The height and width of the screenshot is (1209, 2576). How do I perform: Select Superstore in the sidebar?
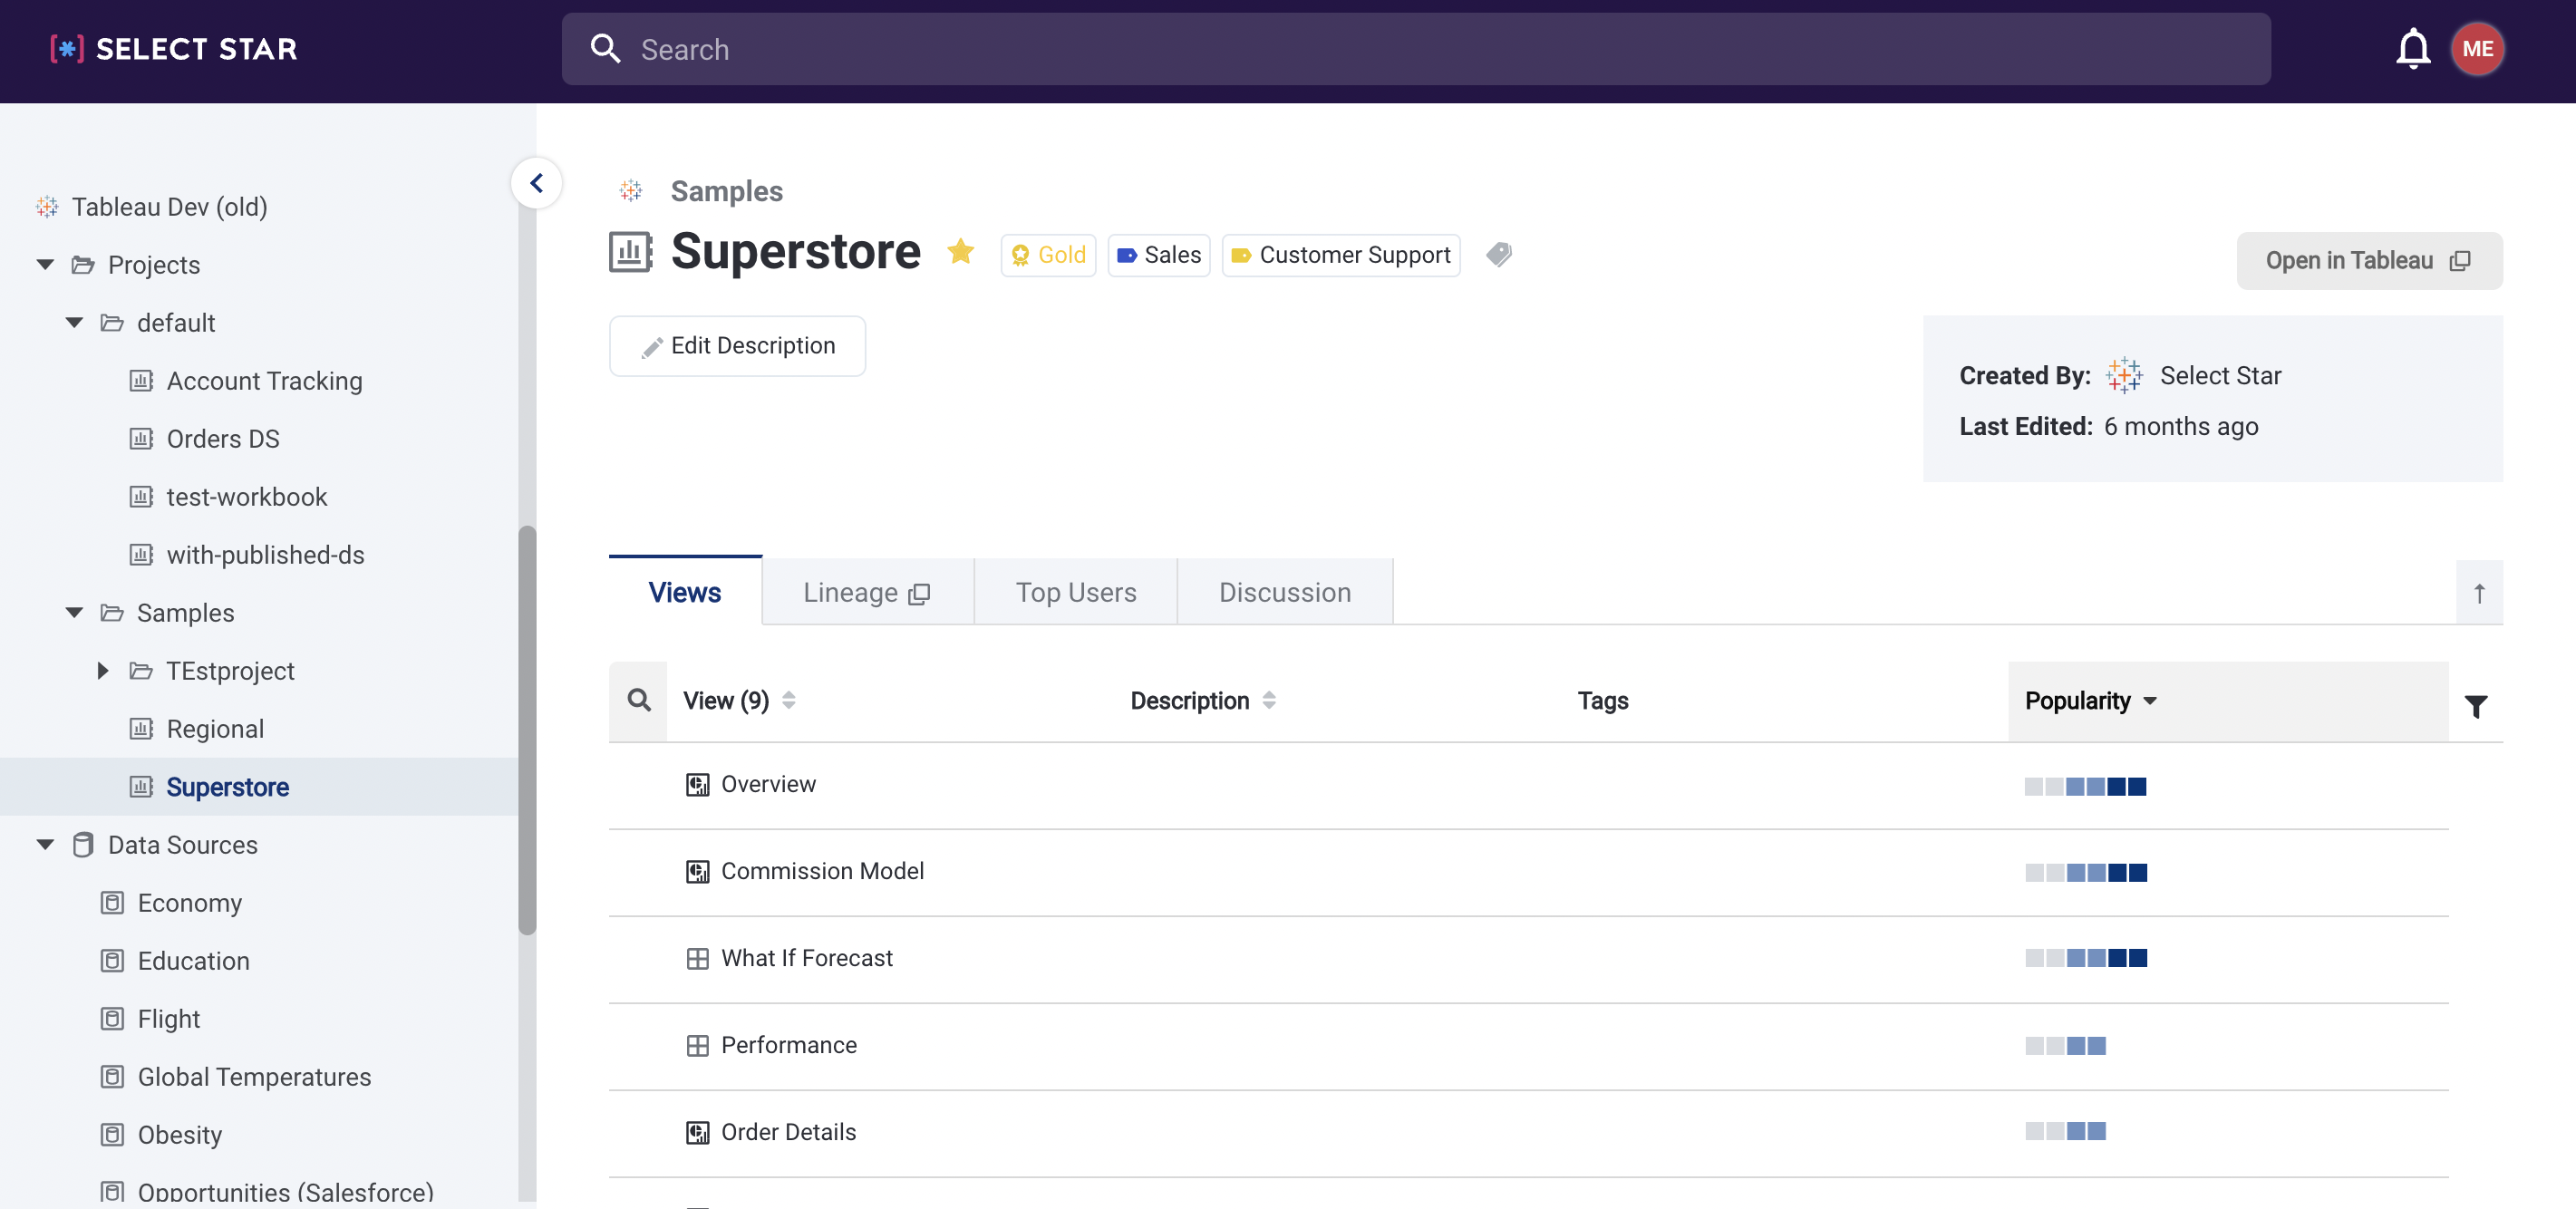pyautogui.click(x=227, y=786)
